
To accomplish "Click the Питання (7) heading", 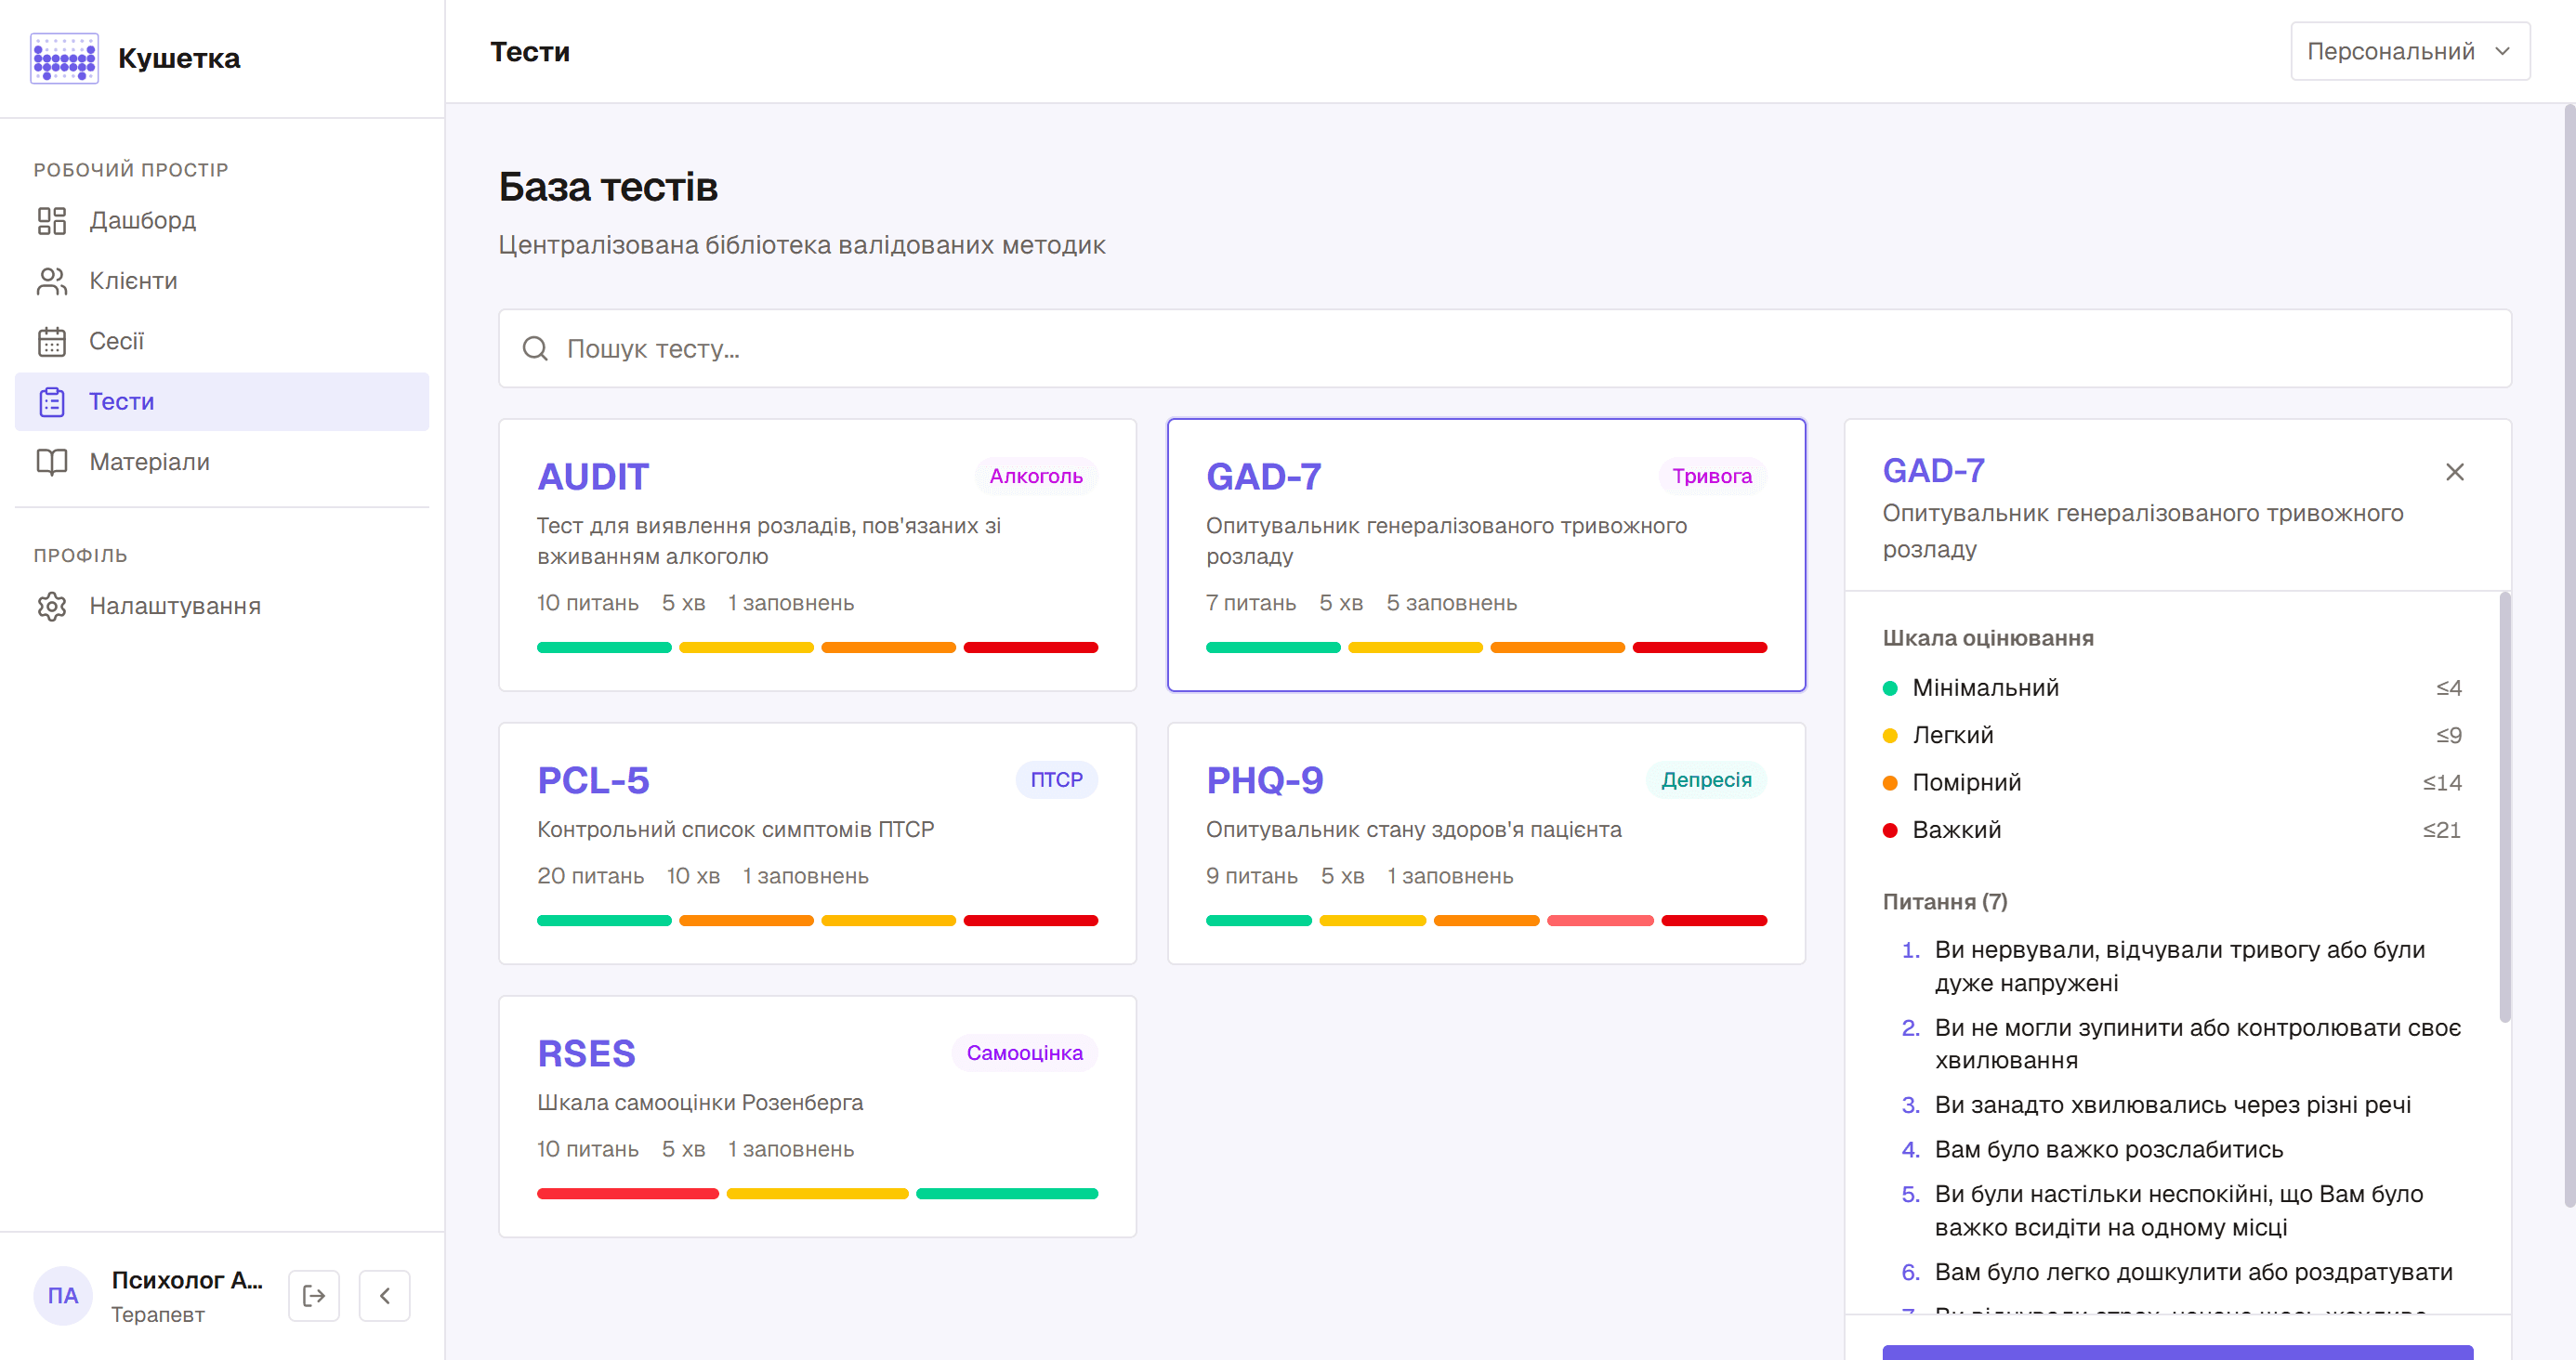I will [x=1945, y=902].
